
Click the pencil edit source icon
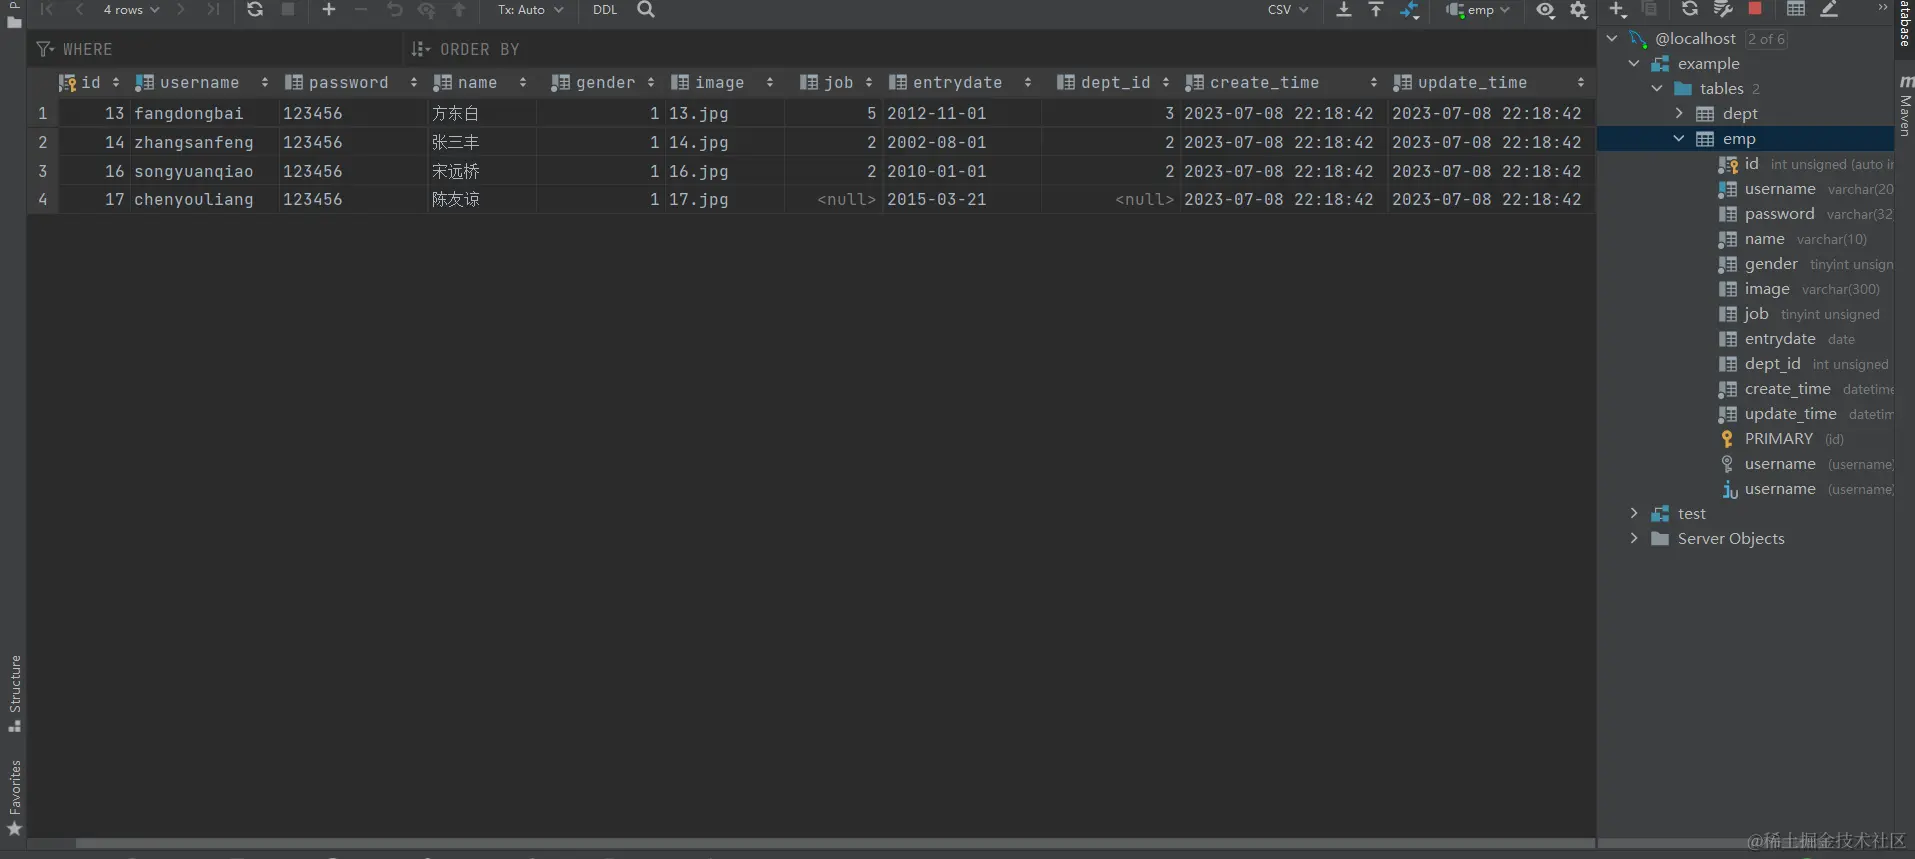pos(1829,9)
